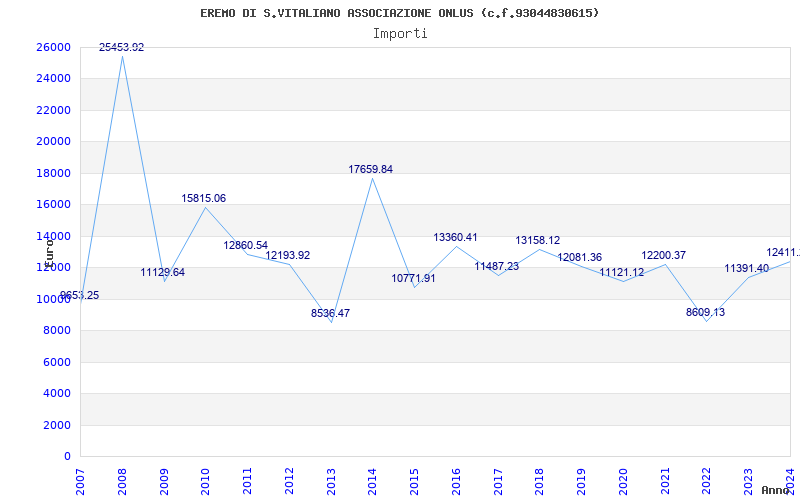Click the 2014 x-axis year label
The height and width of the screenshot is (500, 800).
372,482
